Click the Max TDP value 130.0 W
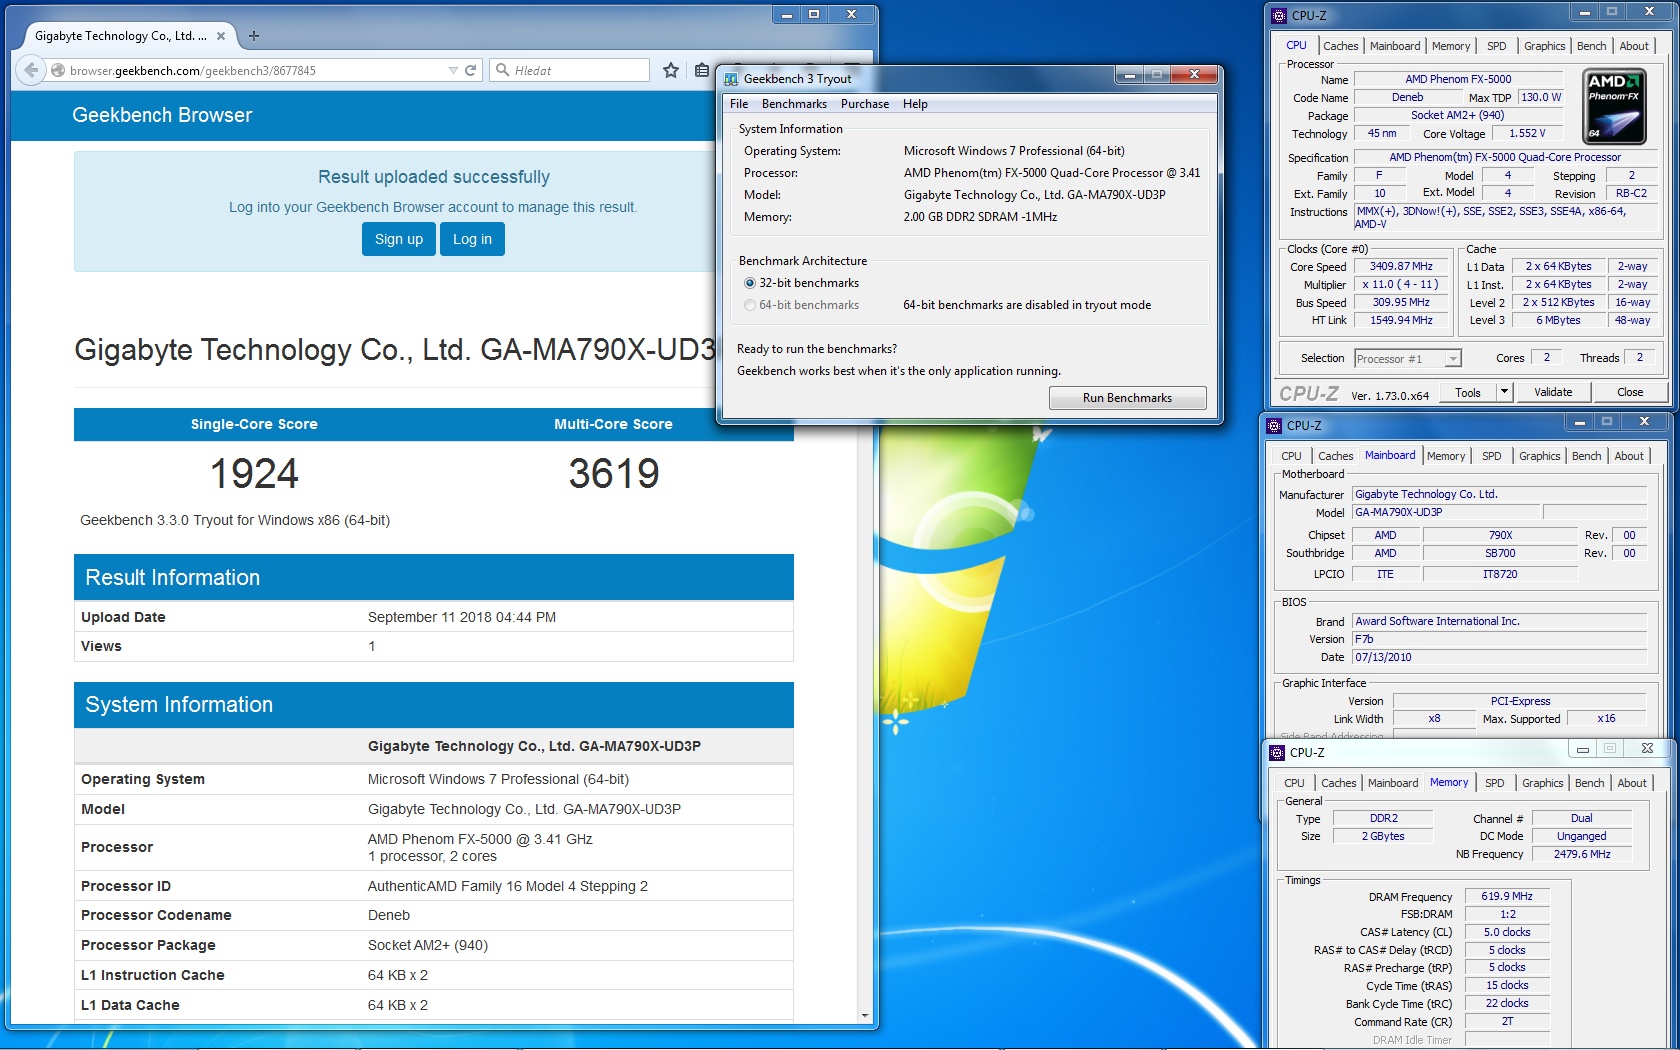Image resolution: width=1680 pixels, height=1050 pixels. (x=1541, y=97)
